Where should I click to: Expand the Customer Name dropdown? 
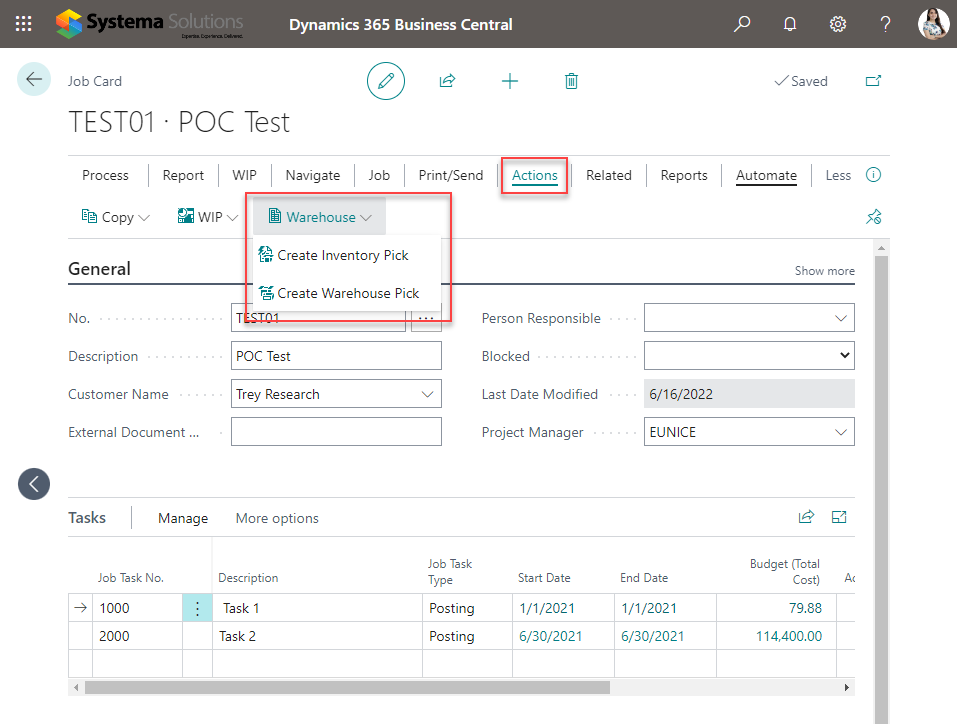[x=428, y=394]
